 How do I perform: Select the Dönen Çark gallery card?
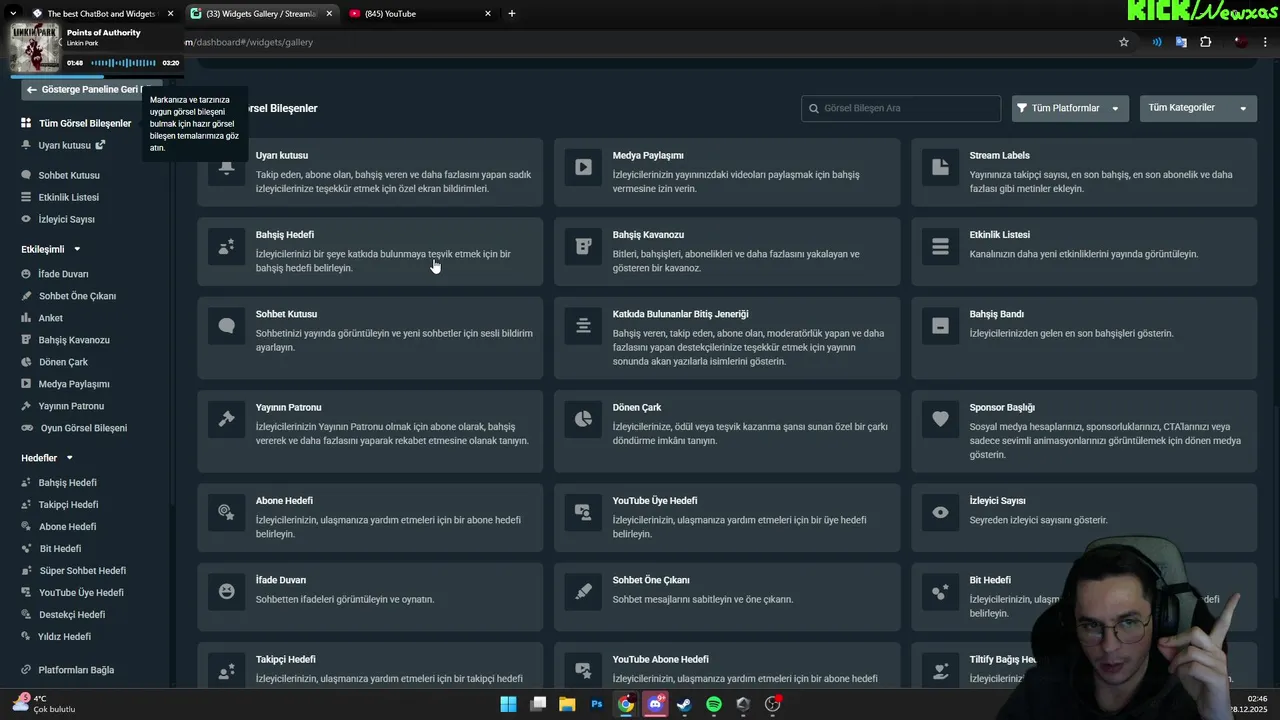(x=727, y=431)
